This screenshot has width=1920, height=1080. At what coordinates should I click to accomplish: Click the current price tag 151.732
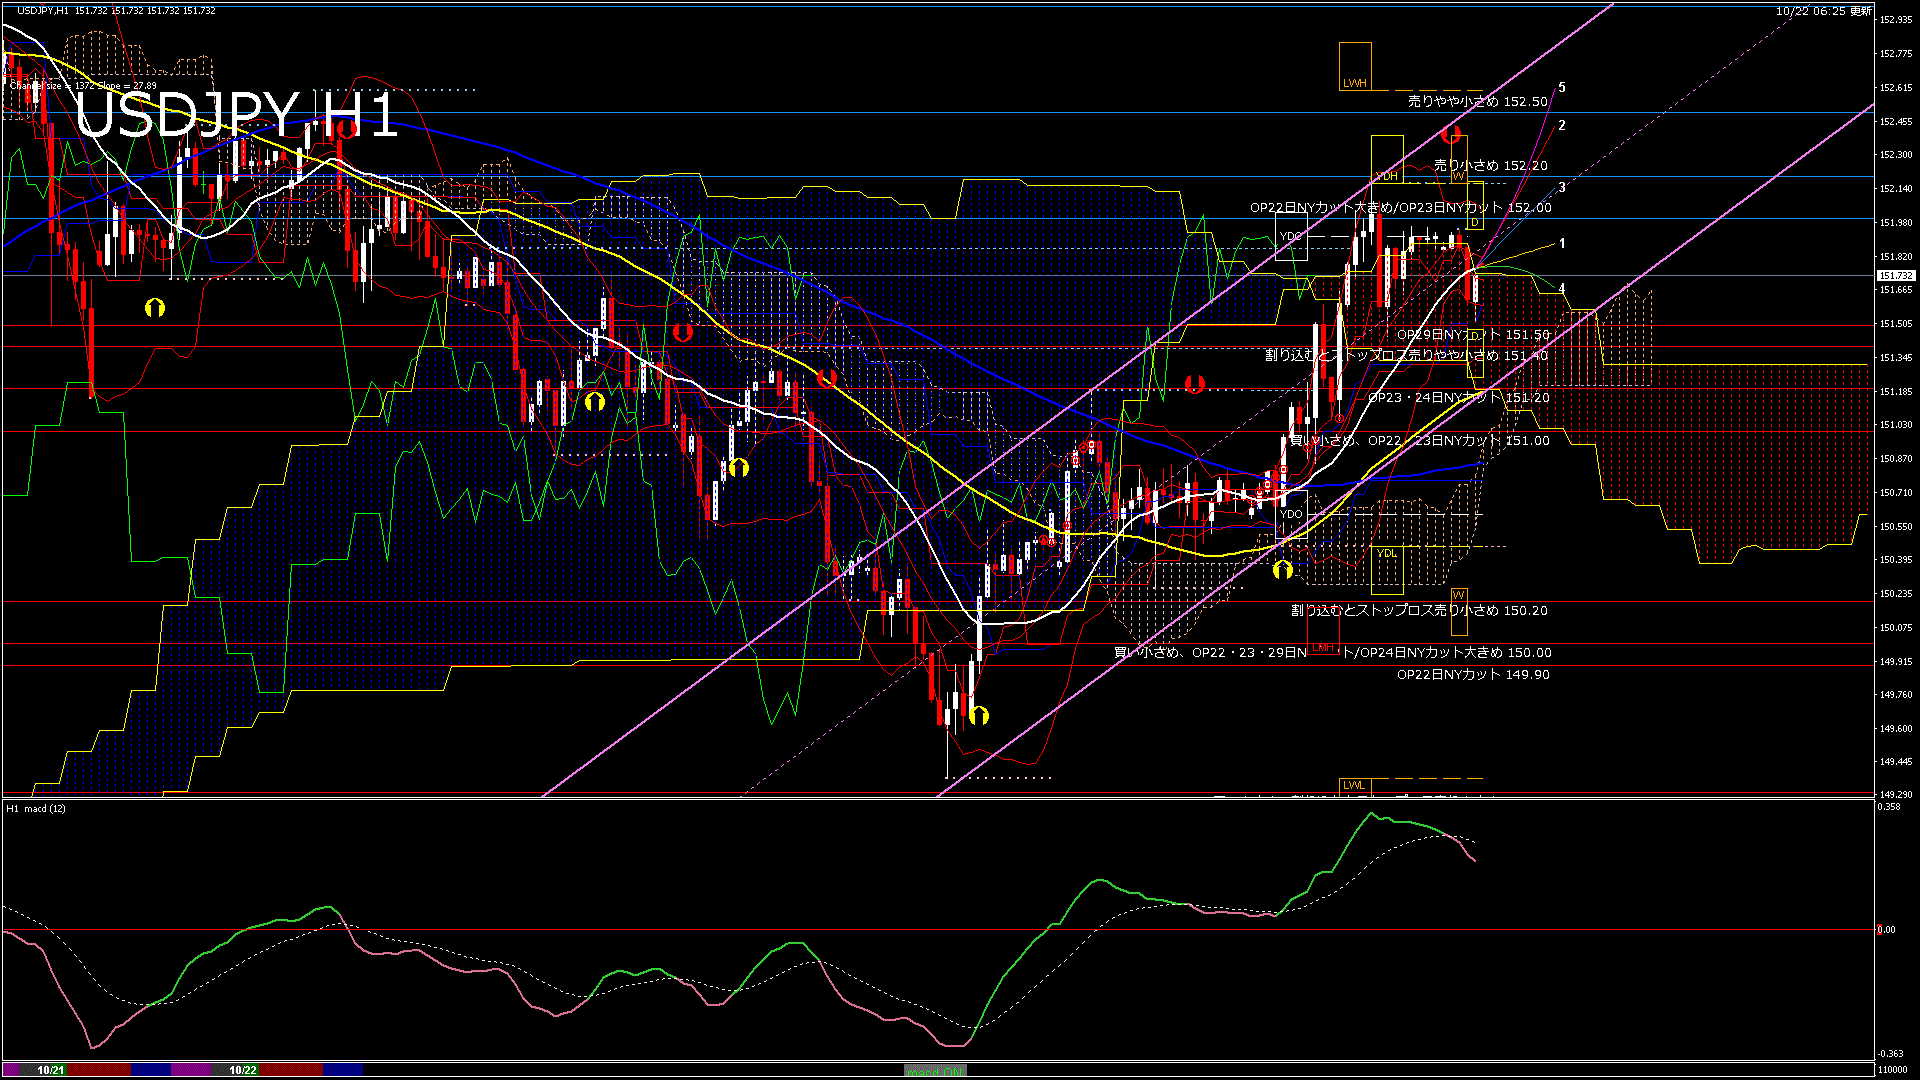click(x=1895, y=275)
